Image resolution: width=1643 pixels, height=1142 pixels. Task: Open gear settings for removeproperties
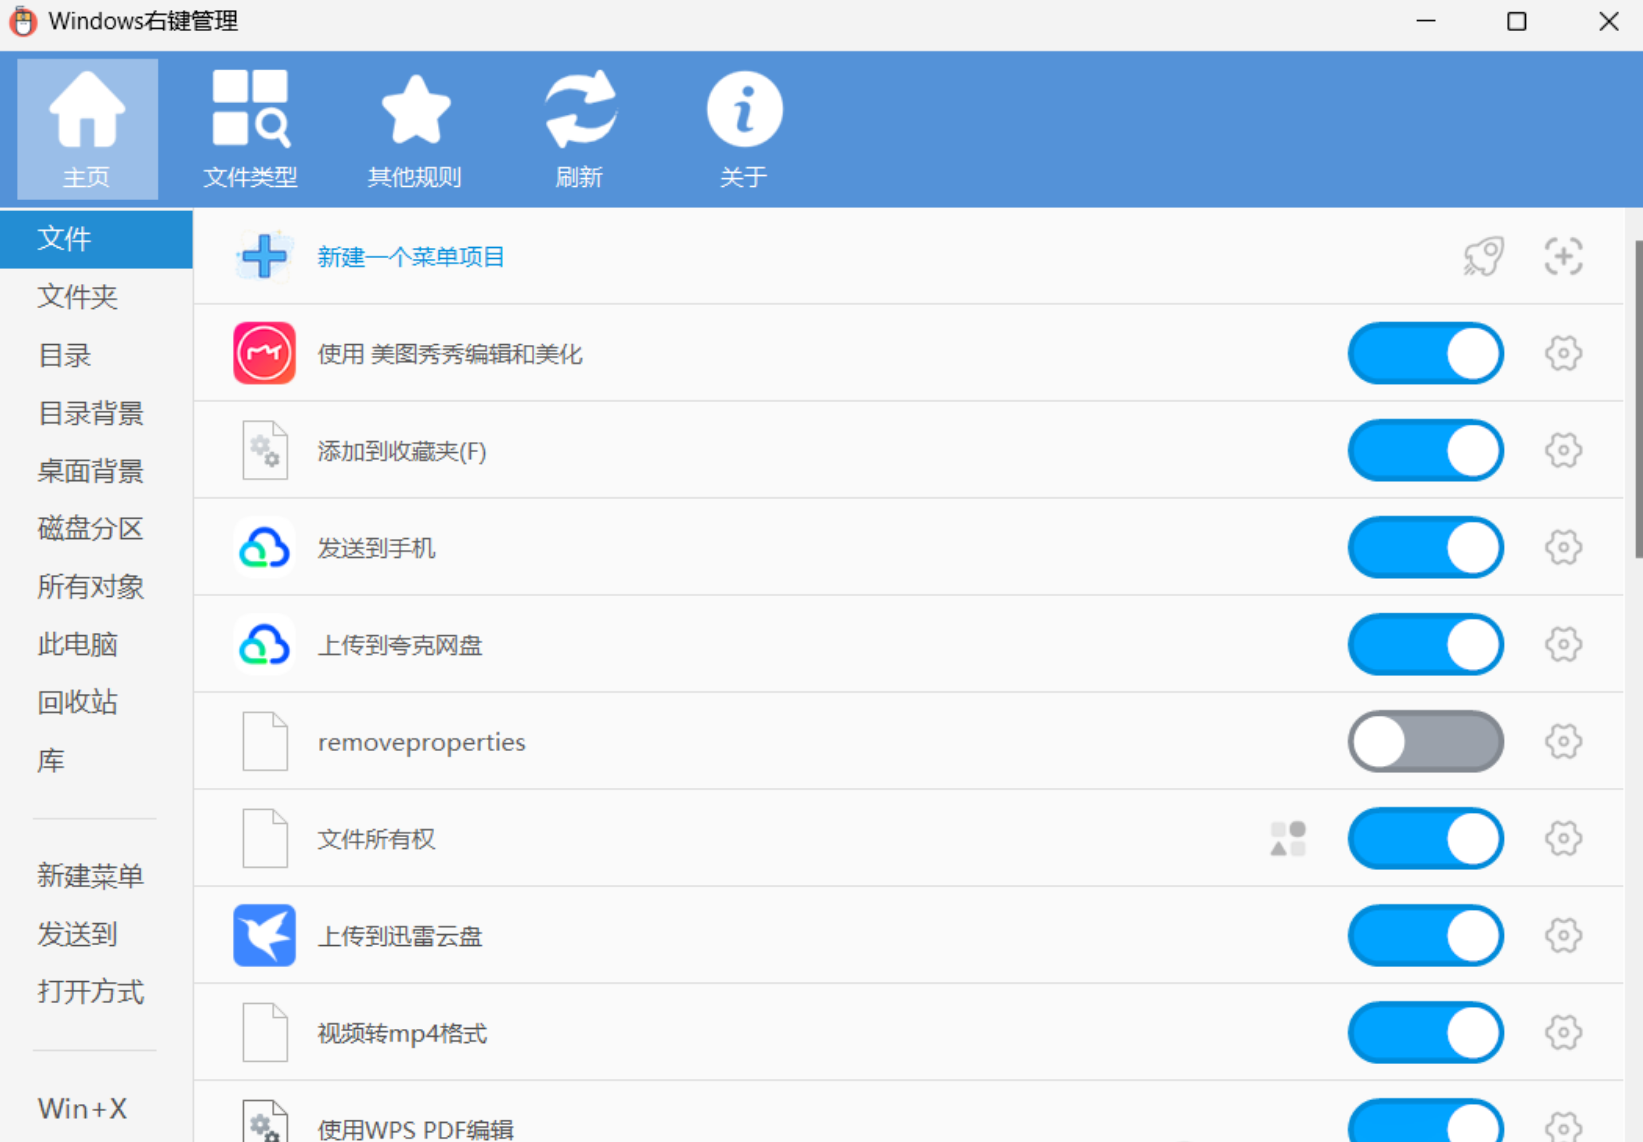1563,741
